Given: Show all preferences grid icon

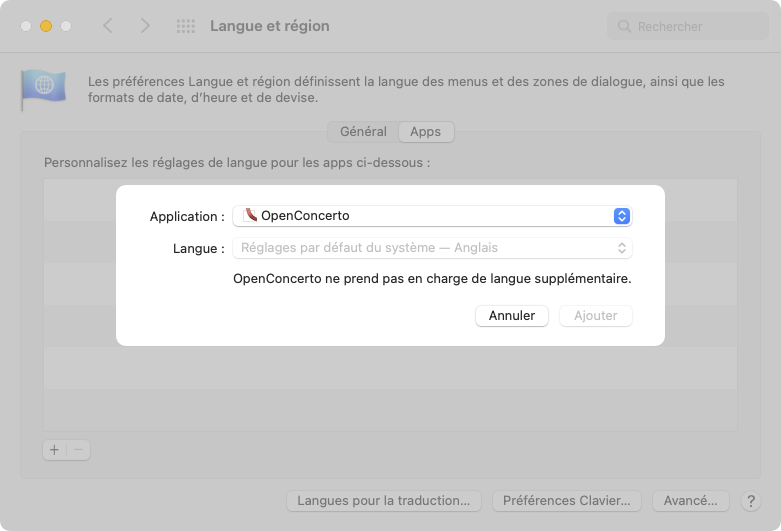Looking at the screenshot, I should point(186,26).
